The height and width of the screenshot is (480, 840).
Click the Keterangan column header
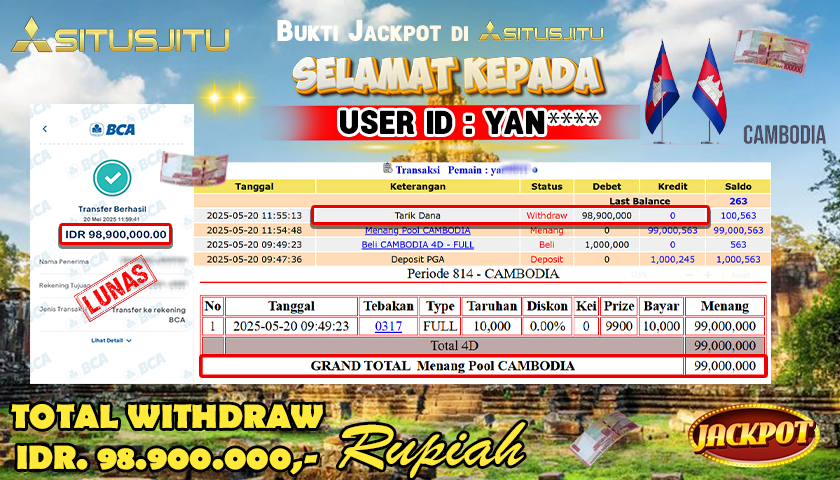click(x=417, y=186)
